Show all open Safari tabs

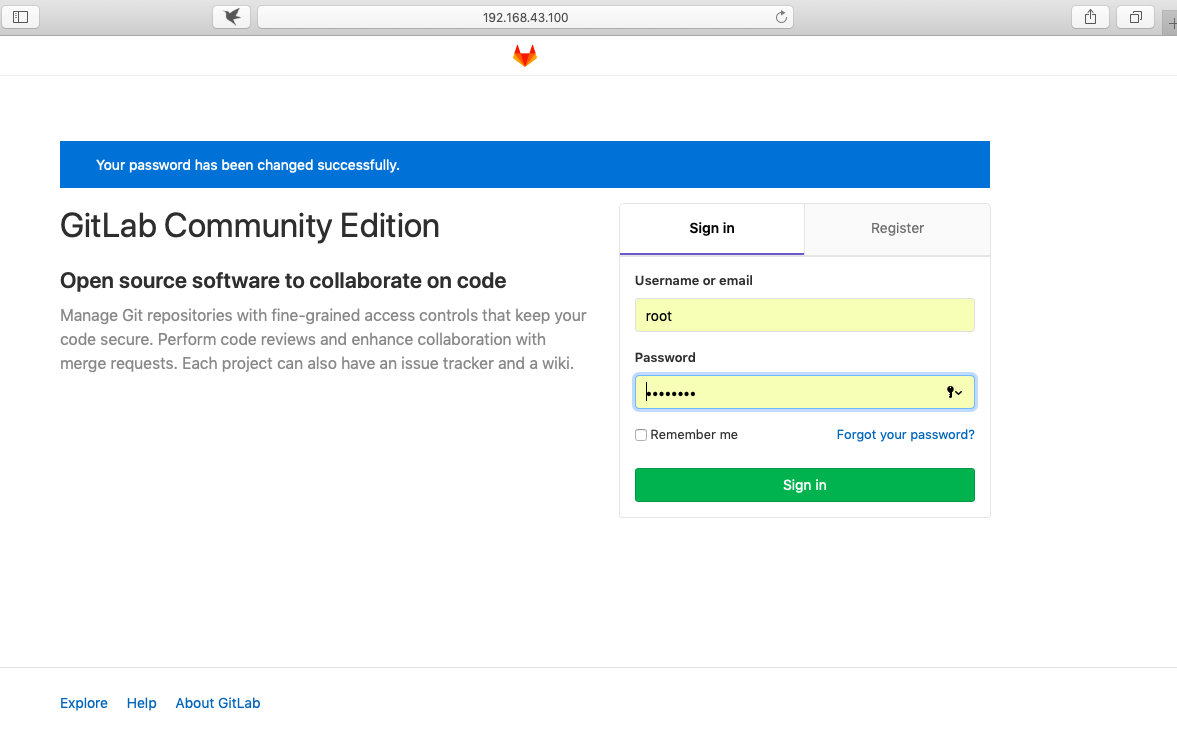pos(1134,16)
